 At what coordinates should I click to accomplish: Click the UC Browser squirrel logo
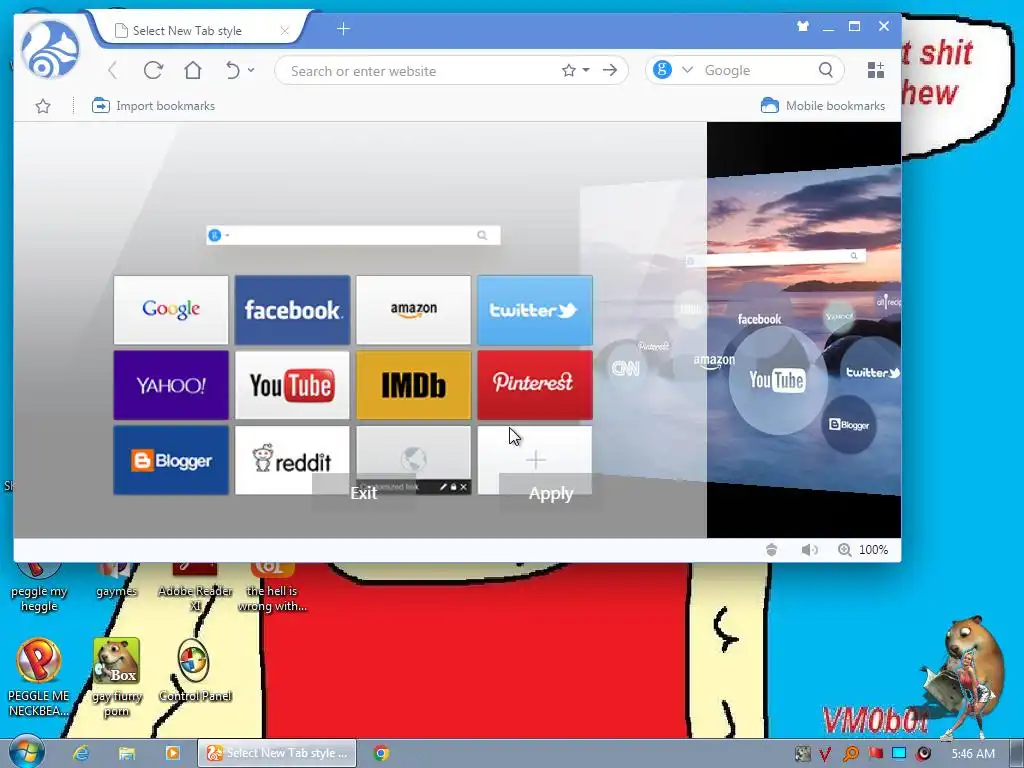click(x=50, y=50)
